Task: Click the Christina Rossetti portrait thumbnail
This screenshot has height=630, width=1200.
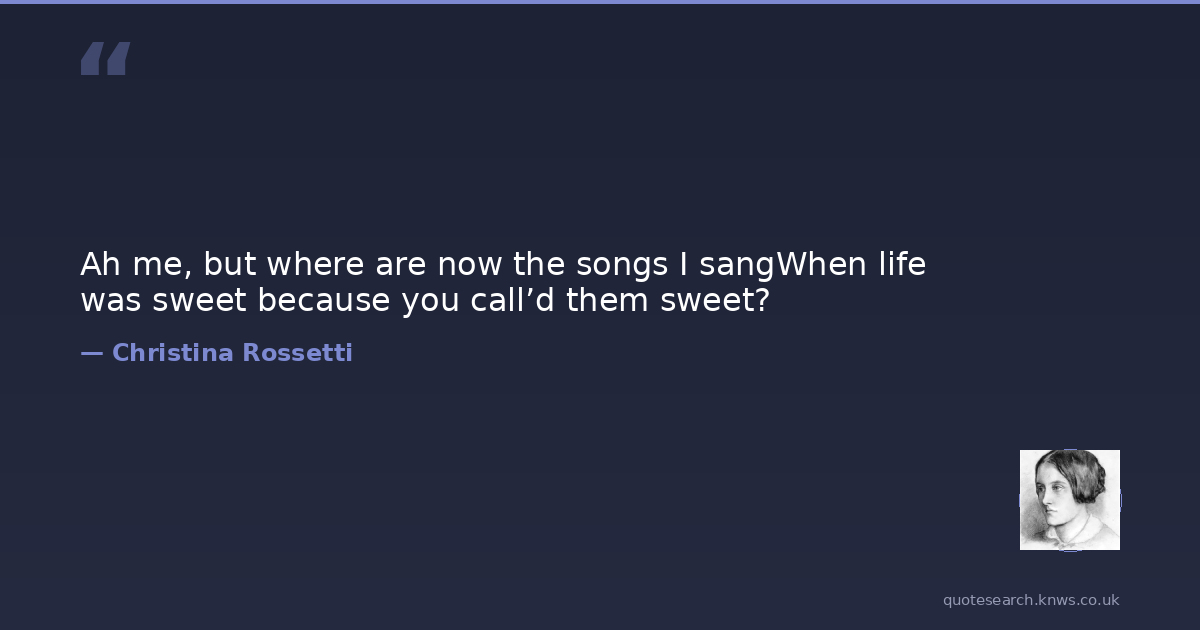Action: click(1069, 500)
